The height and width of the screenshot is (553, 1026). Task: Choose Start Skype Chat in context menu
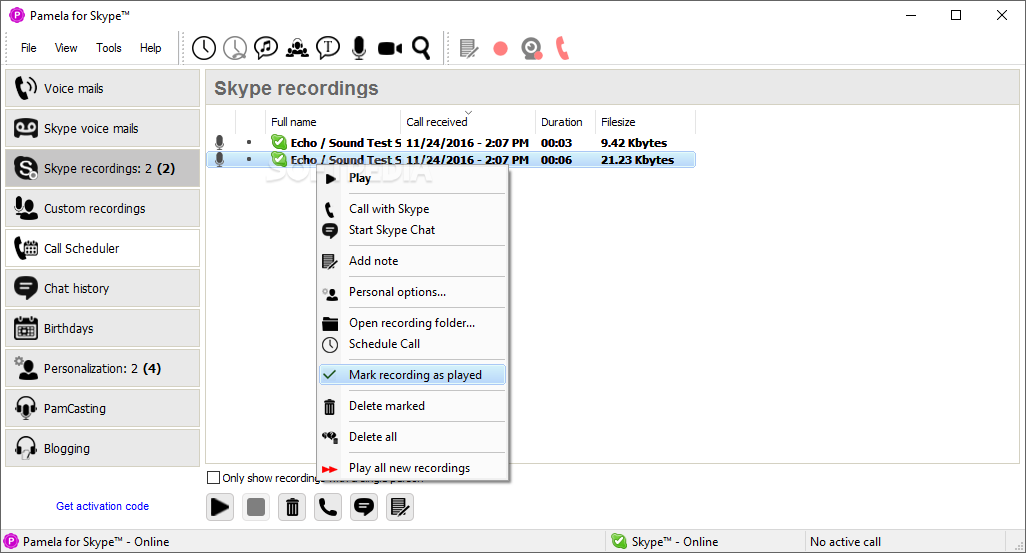(412, 230)
